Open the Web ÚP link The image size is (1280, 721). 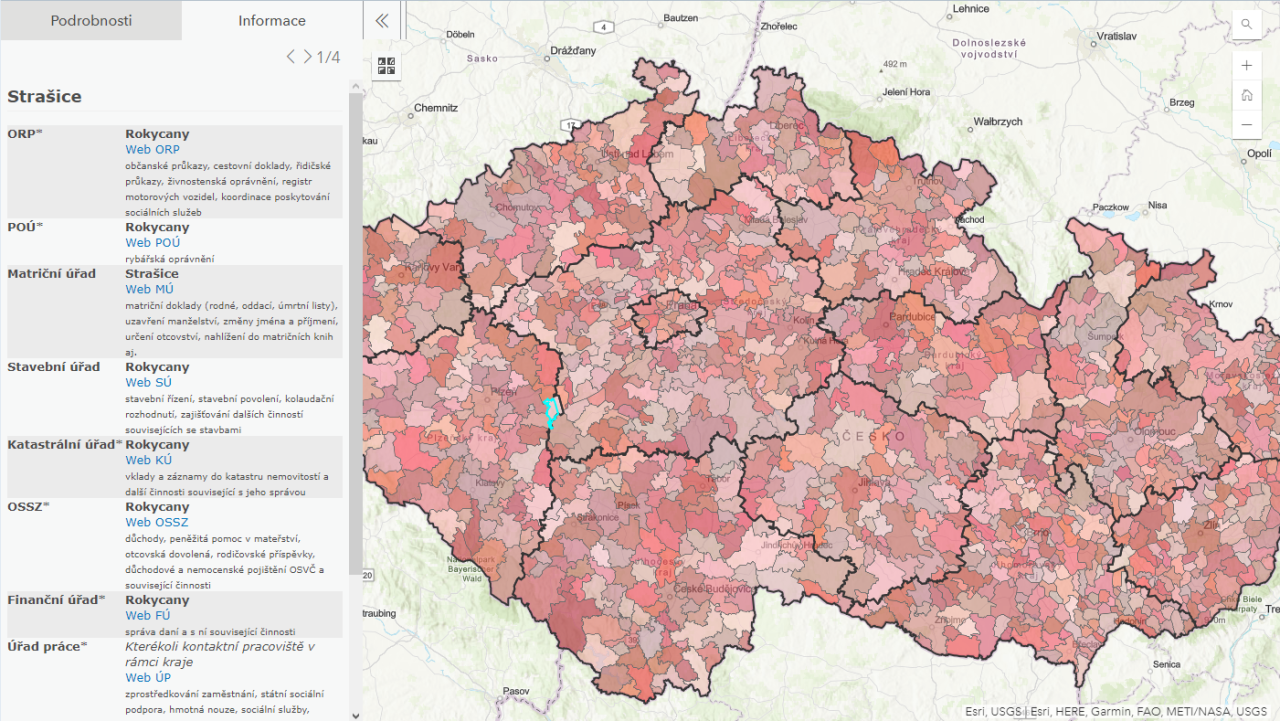148,677
